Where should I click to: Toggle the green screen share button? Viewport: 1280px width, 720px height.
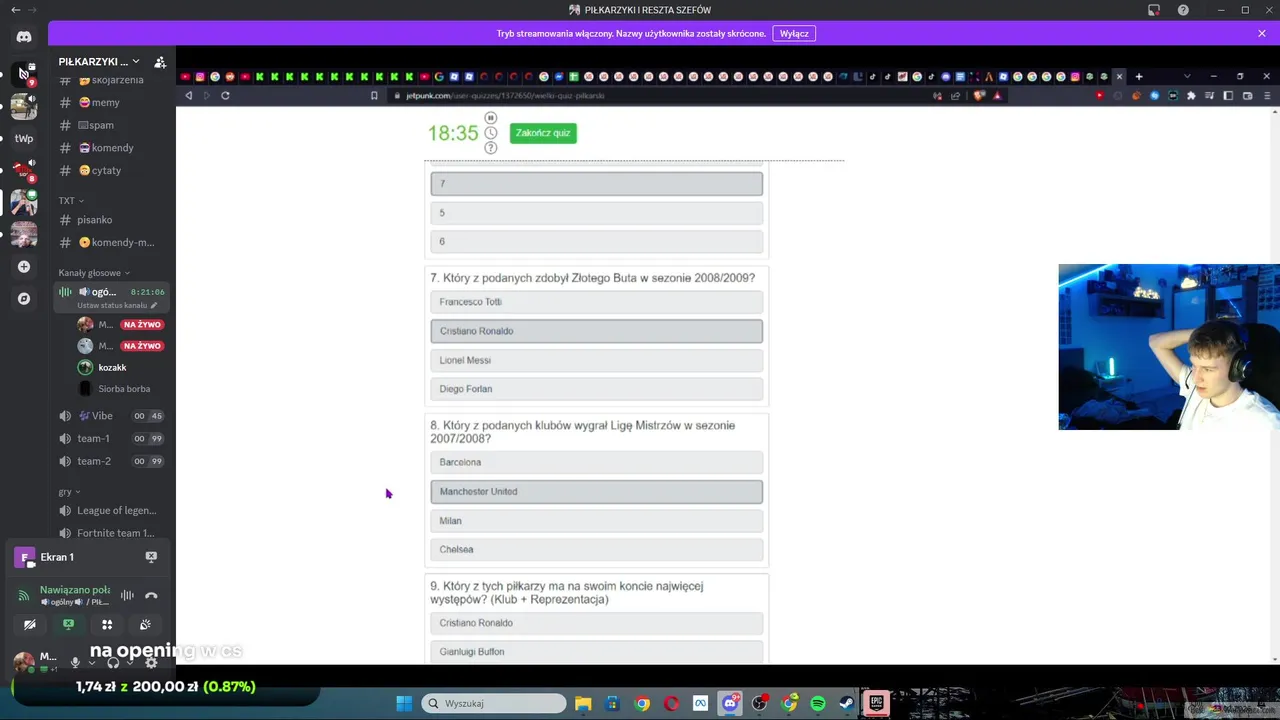click(x=68, y=624)
